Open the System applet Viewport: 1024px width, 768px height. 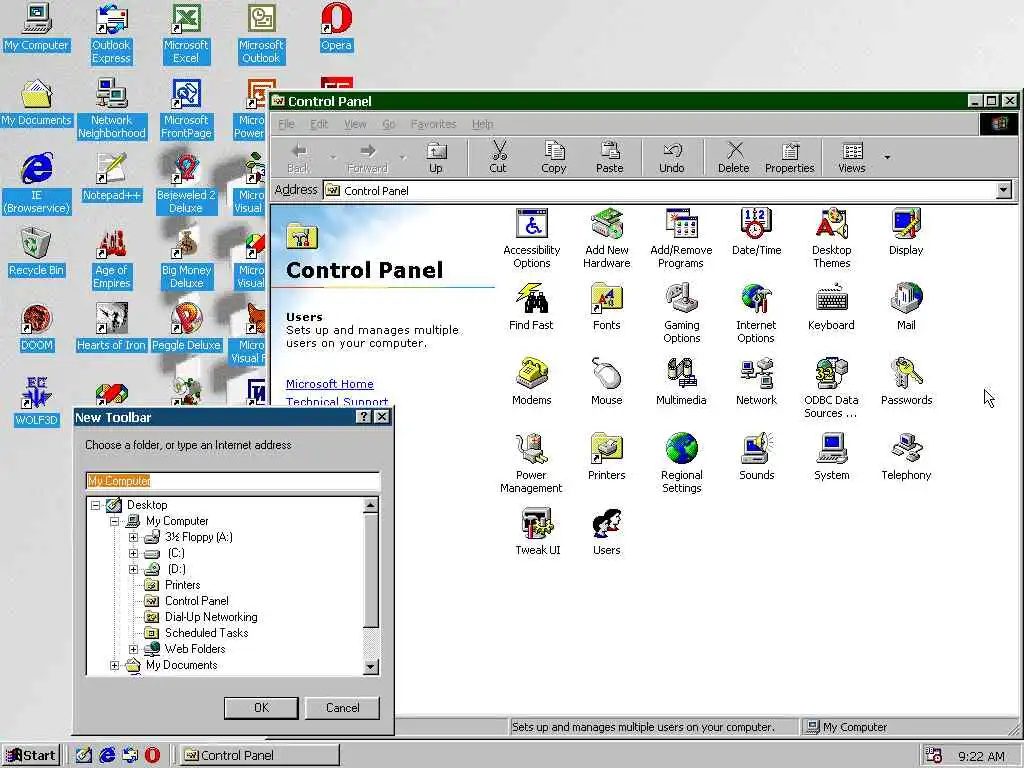pyautogui.click(x=831, y=457)
